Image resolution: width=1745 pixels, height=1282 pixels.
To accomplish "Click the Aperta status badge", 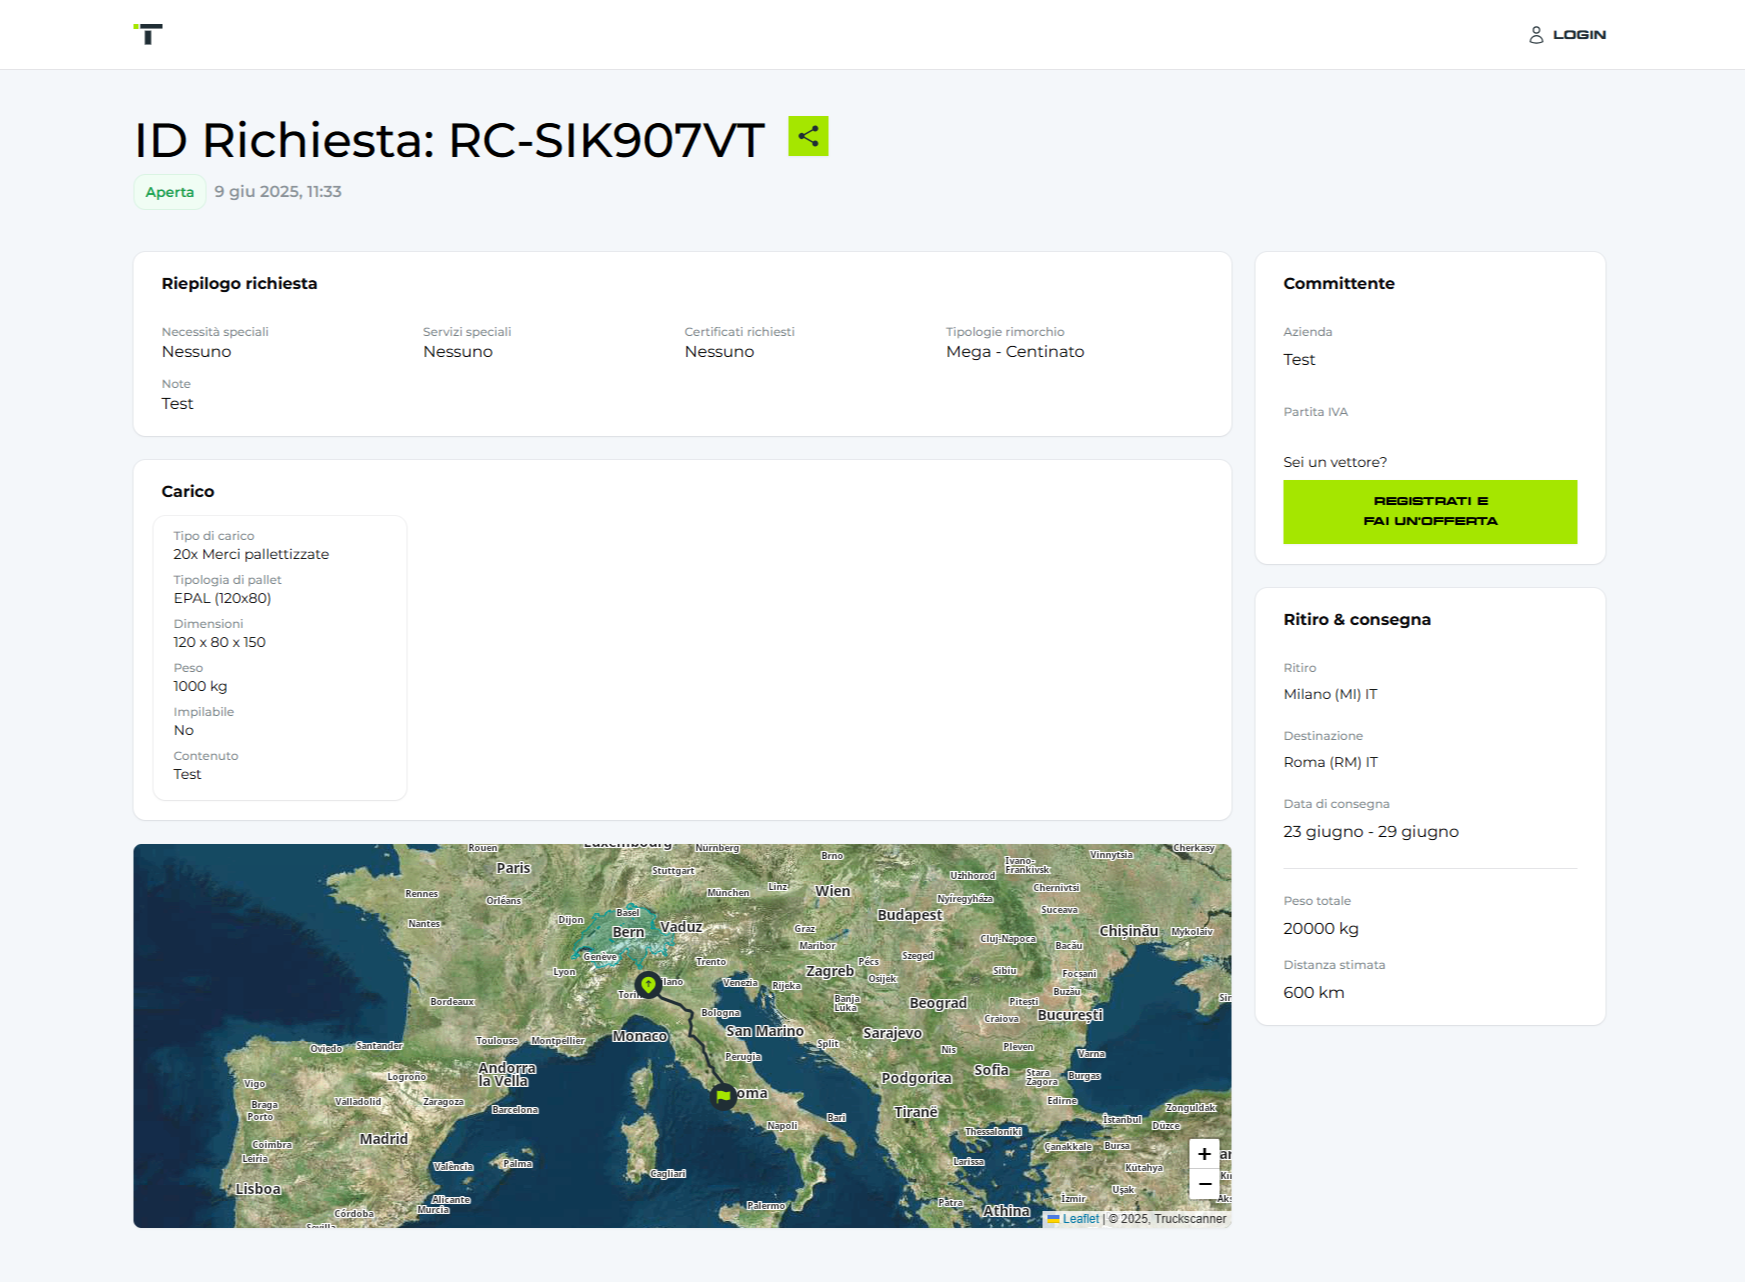I will (170, 192).
